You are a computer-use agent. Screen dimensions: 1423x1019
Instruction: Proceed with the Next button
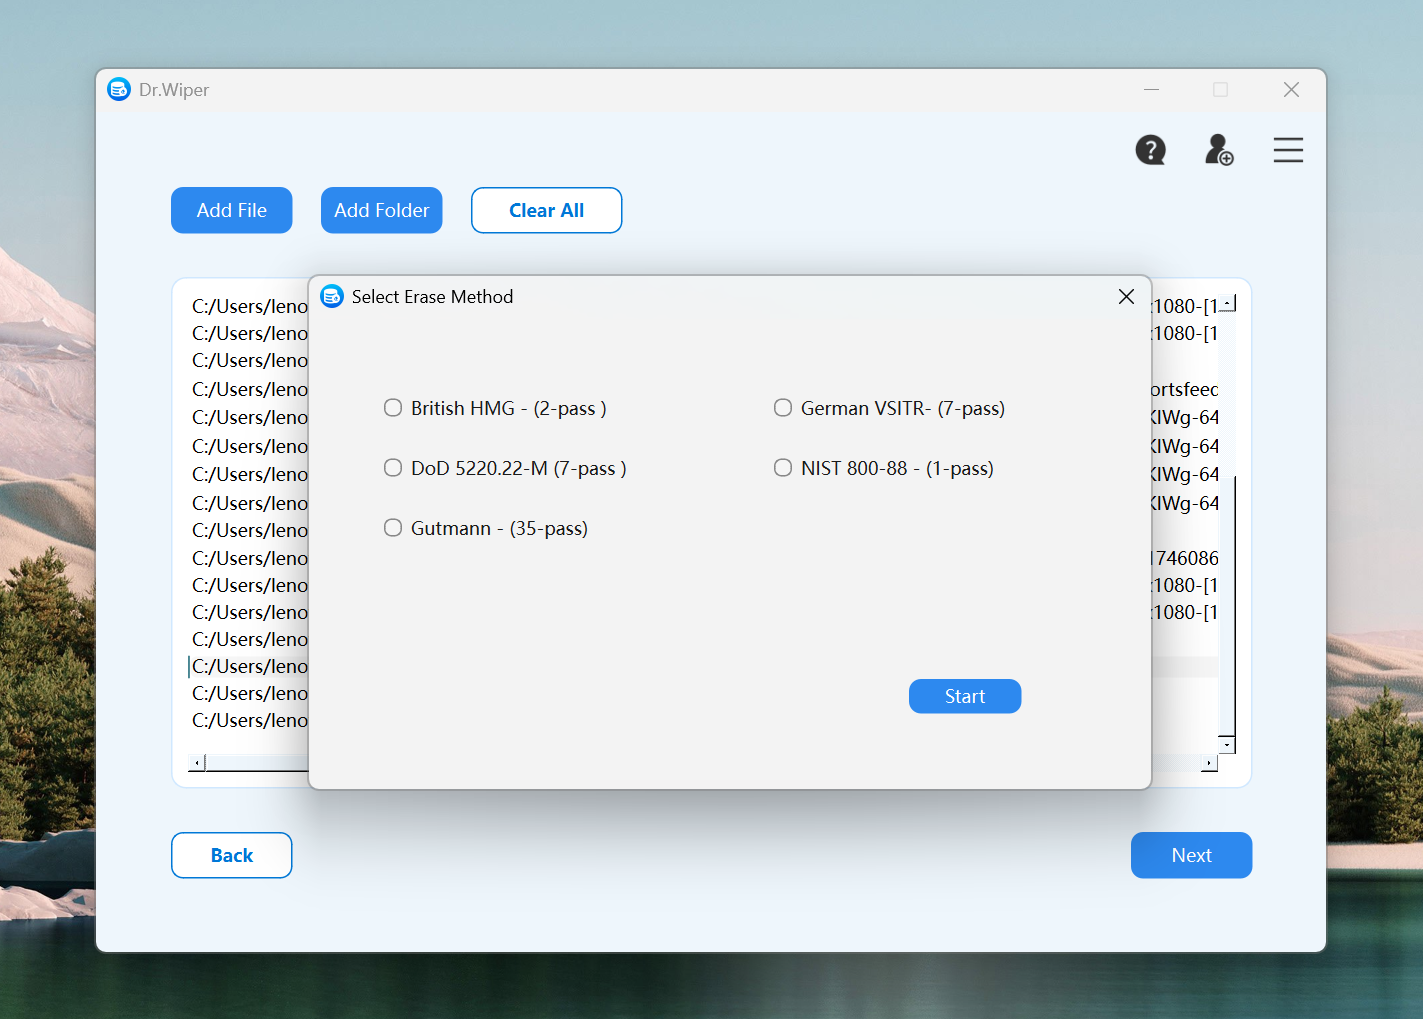coord(1192,855)
